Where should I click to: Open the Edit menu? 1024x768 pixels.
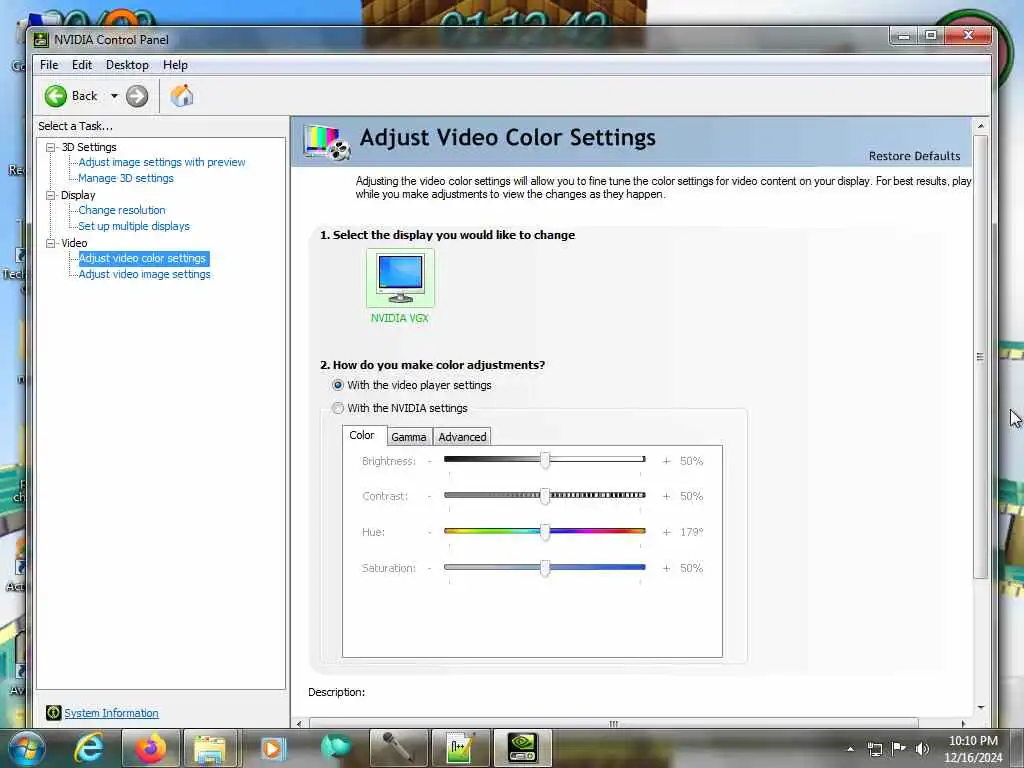82,65
